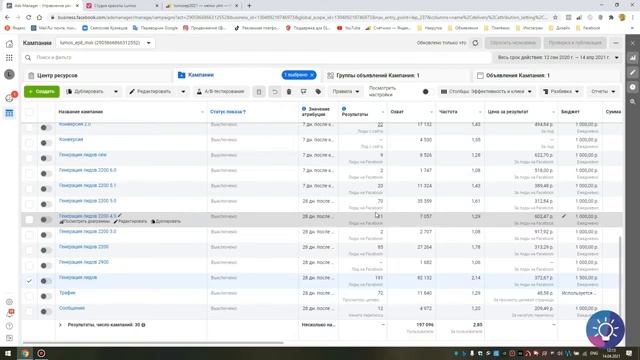640x360 pixels.
Task: Uncheck the selected Генерация лидов row checkbox
Action: coord(29,281)
